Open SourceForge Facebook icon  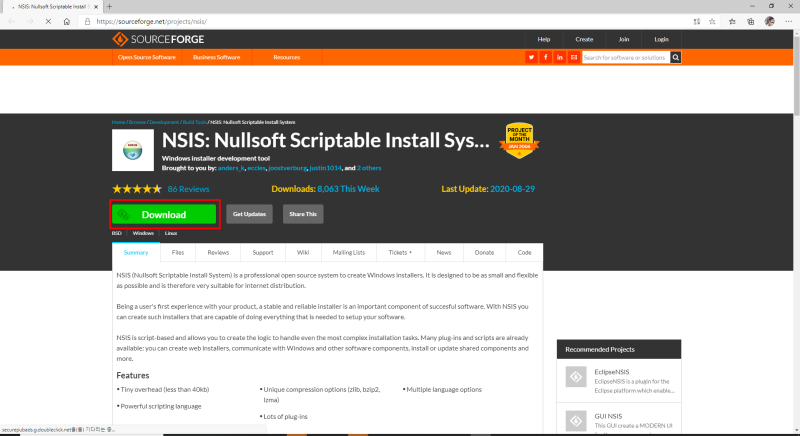click(545, 57)
